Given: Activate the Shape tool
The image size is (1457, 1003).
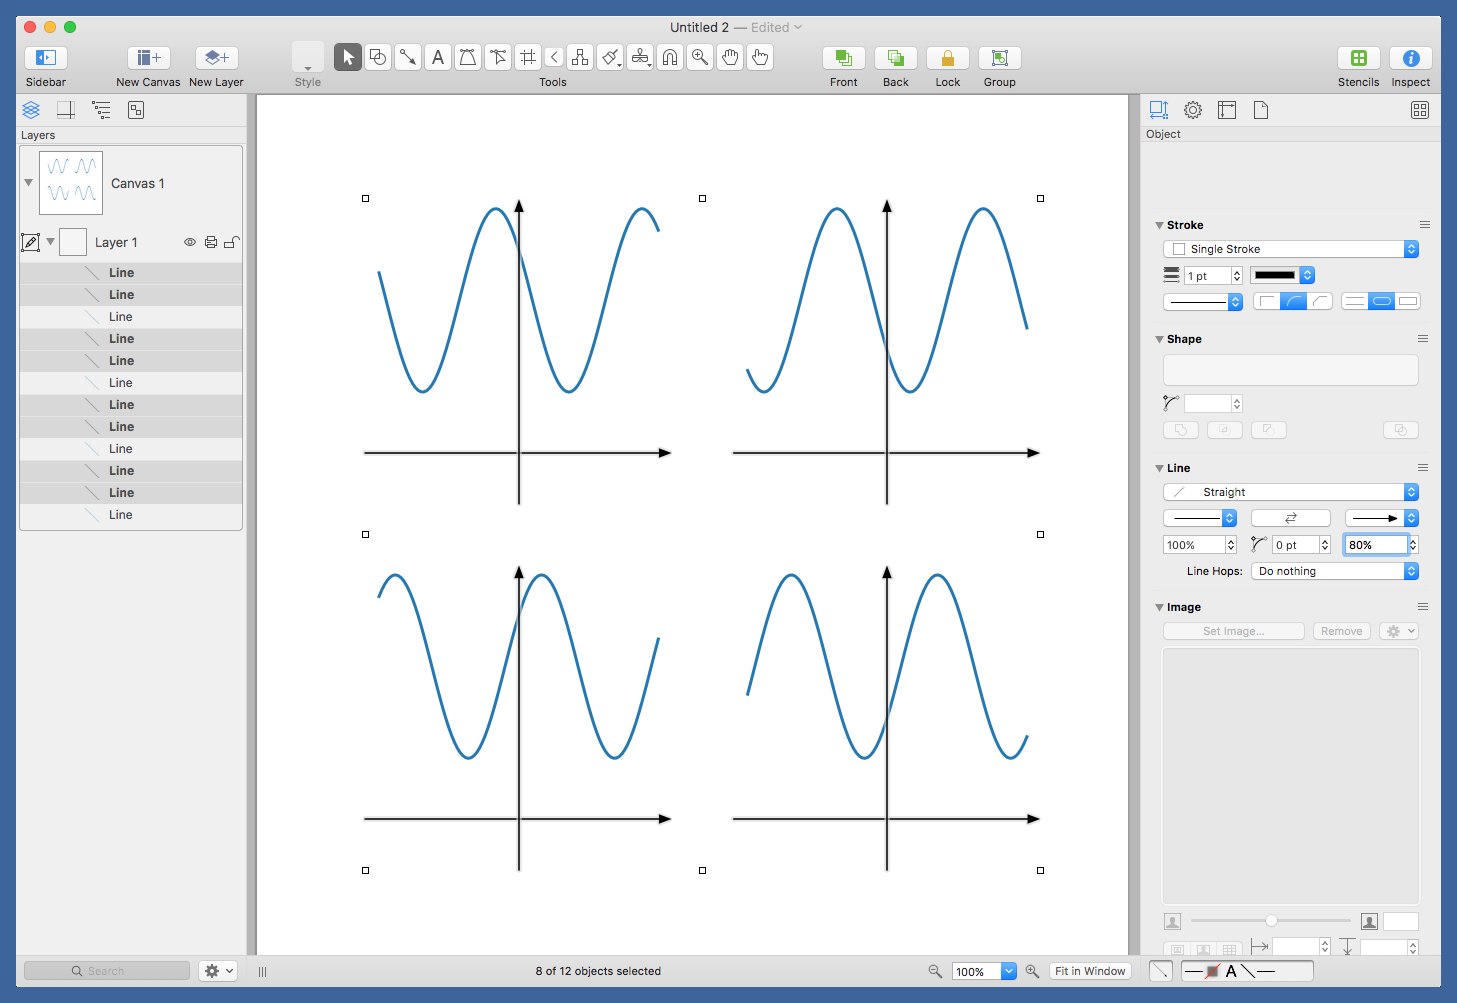Looking at the screenshot, I should click(378, 58).
